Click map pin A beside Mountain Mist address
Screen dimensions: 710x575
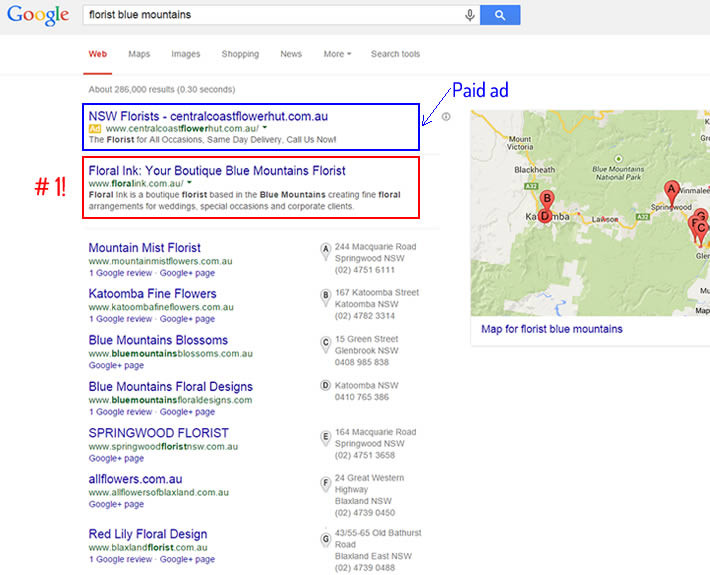click(x=325, y=251)
